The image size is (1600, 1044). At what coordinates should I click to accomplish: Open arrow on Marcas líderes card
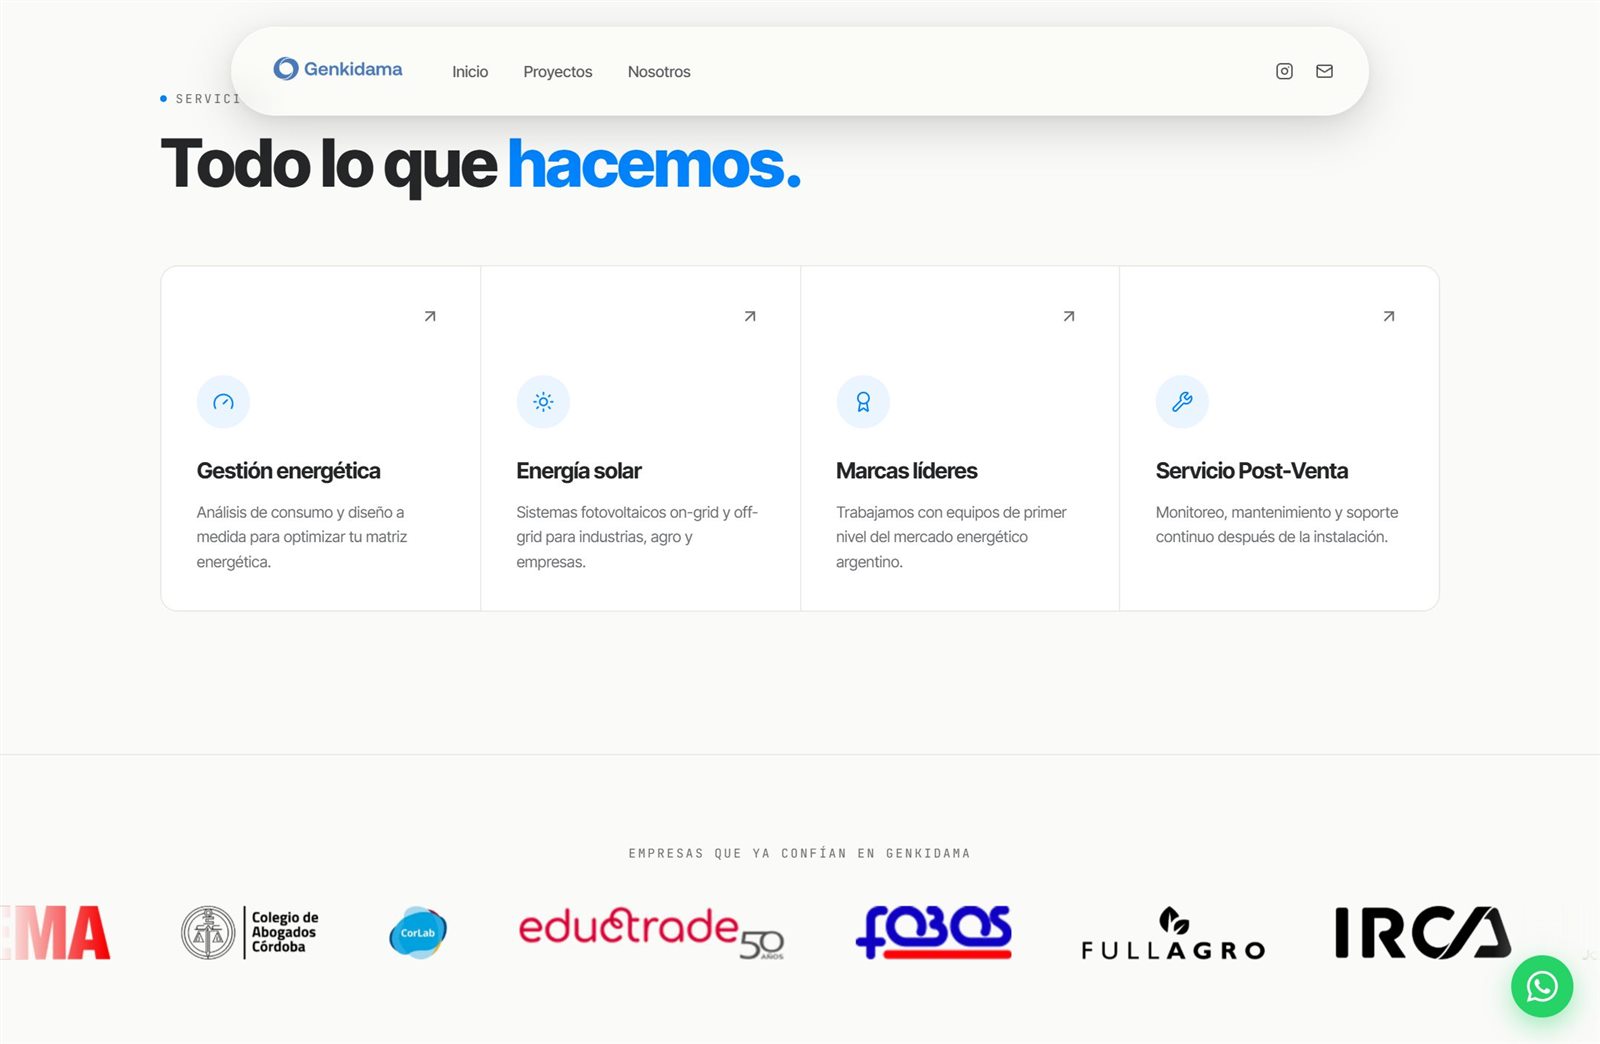(x=1069, y=316)
